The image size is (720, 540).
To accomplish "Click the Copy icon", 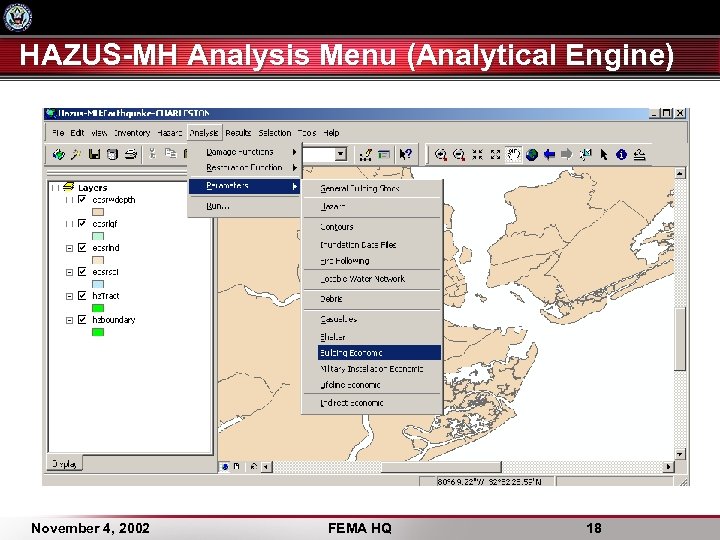I will [x=170, y=153].
